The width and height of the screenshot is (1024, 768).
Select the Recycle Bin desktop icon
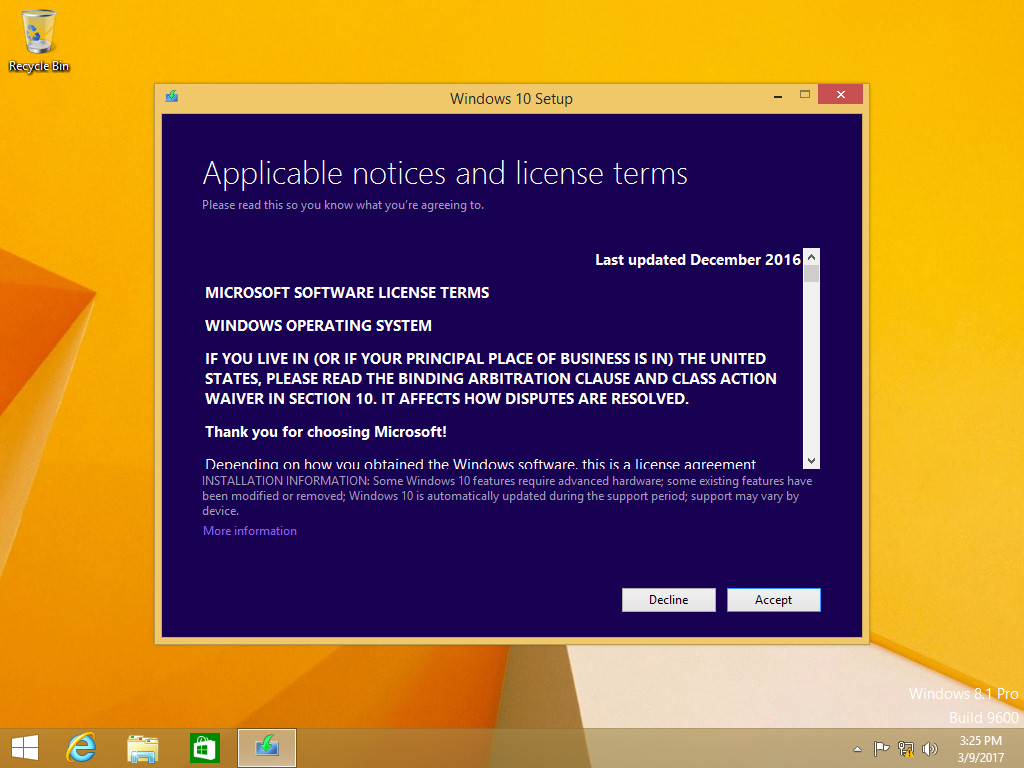(x=39, y=40)
